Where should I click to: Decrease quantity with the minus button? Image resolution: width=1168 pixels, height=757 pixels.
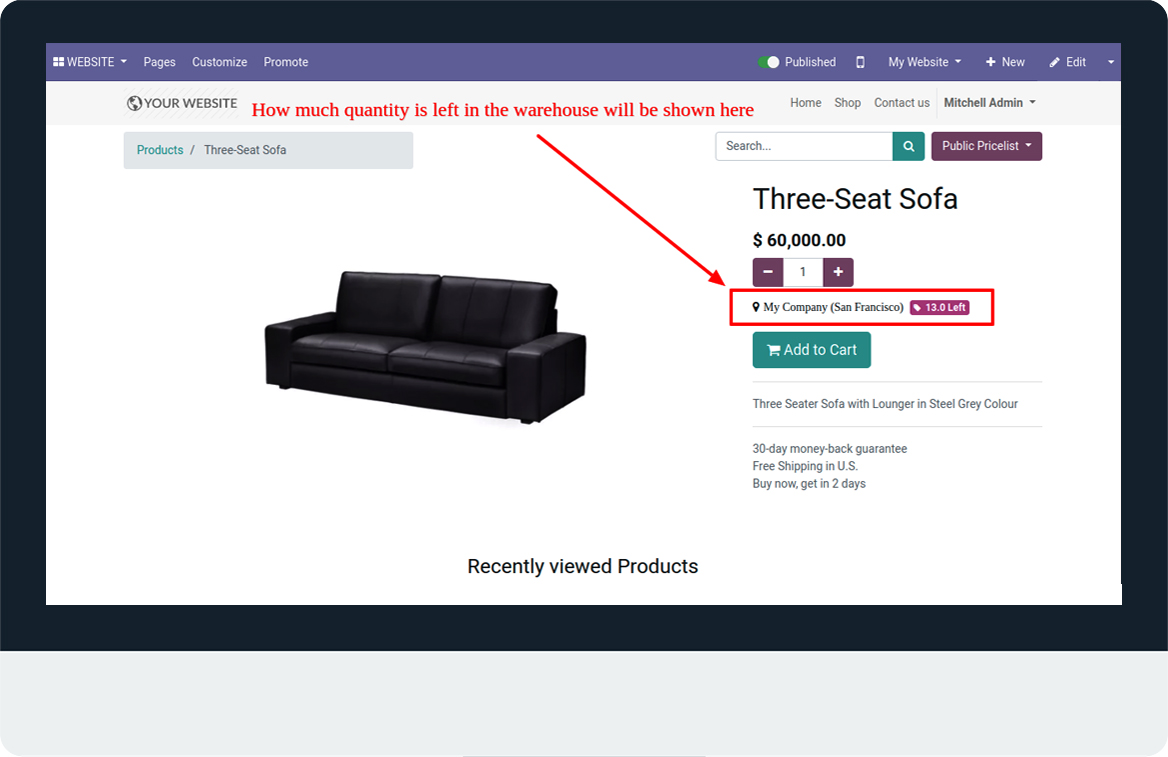tap(768, 272)
